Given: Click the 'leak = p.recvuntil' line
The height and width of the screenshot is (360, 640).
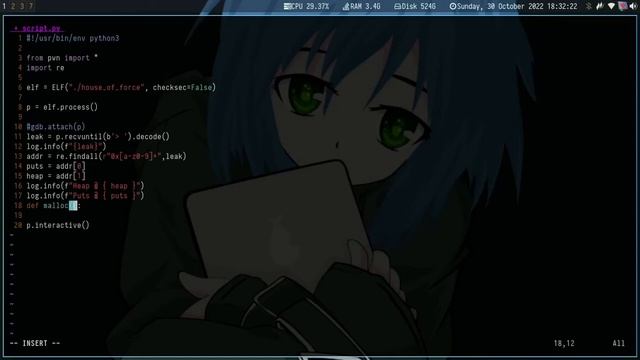Looking at the screenshot, I should coord(98,137).
